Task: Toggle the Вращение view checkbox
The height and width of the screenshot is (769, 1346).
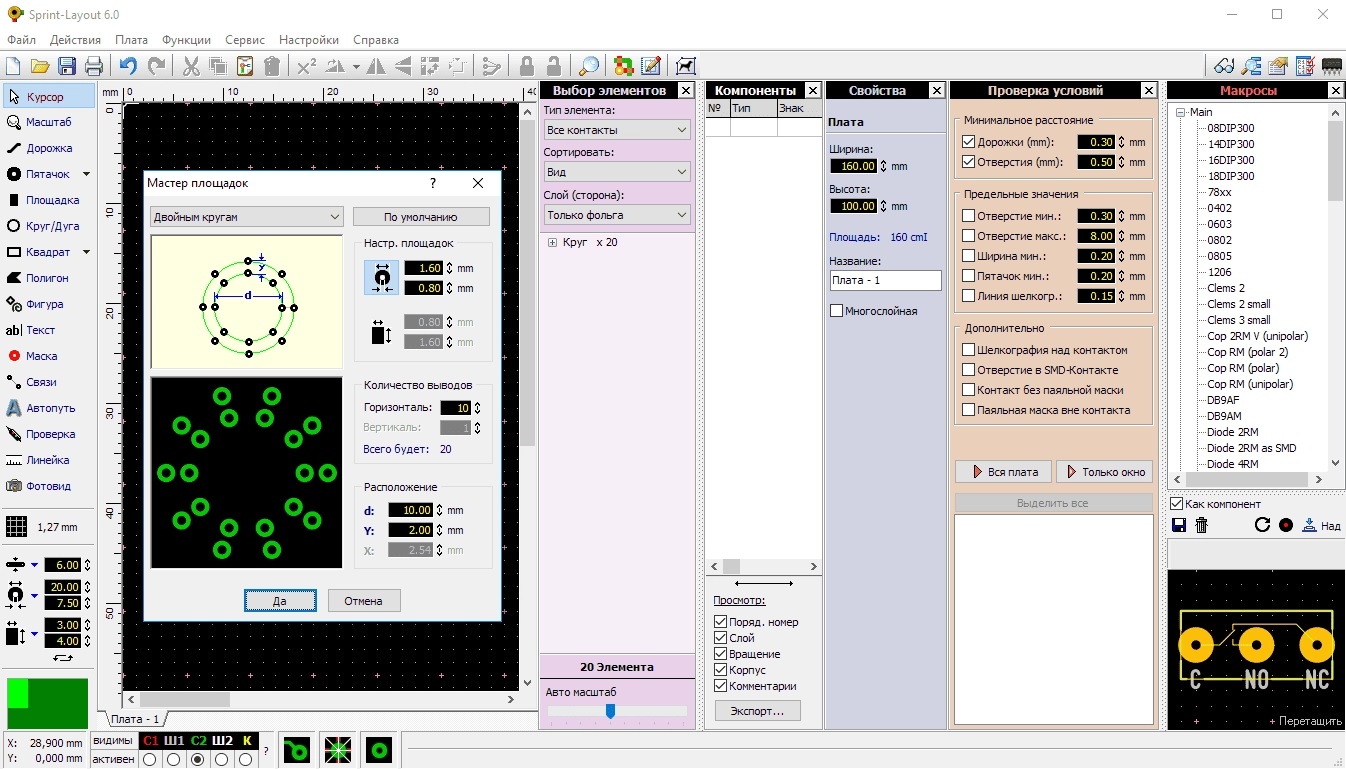Action: point(721,654)
